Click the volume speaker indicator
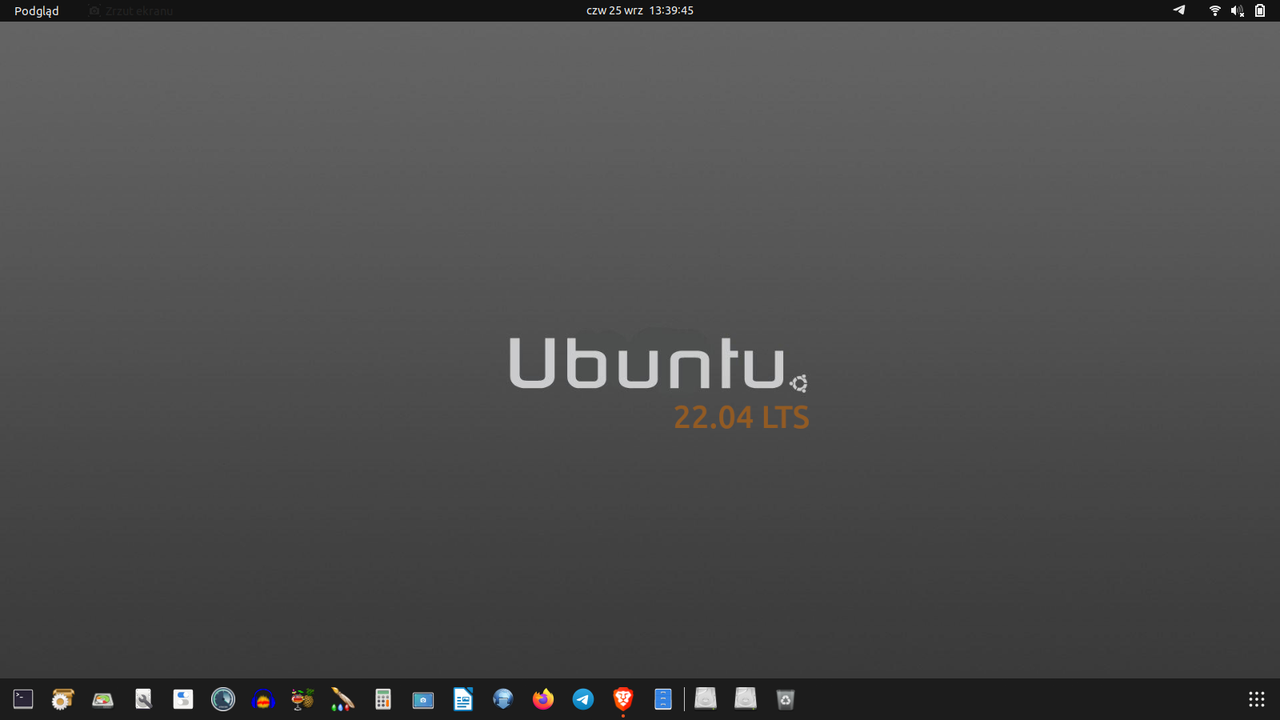 click(x=1237, y=10)
